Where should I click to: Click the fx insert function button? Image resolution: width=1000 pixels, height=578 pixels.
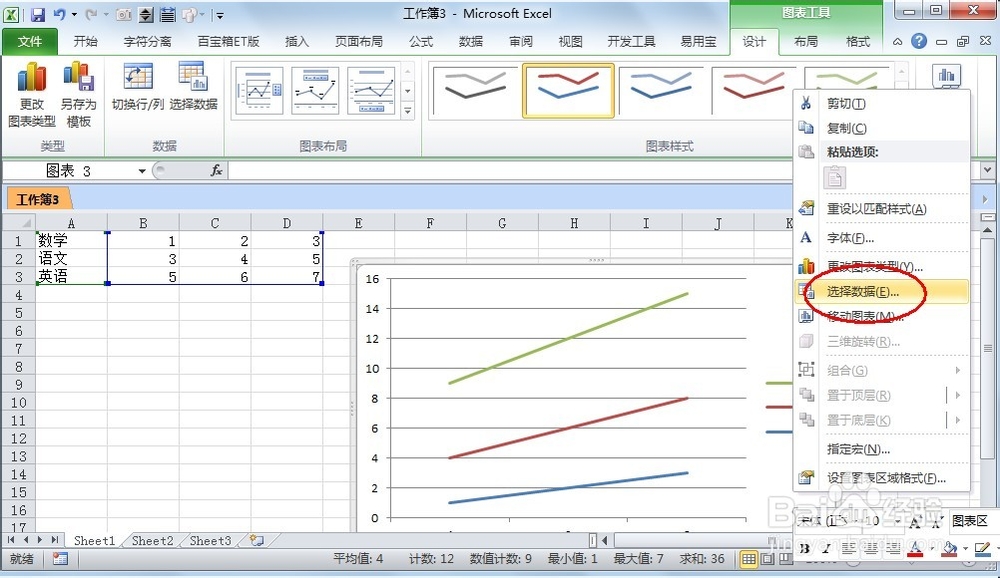[x=216, y=170]
